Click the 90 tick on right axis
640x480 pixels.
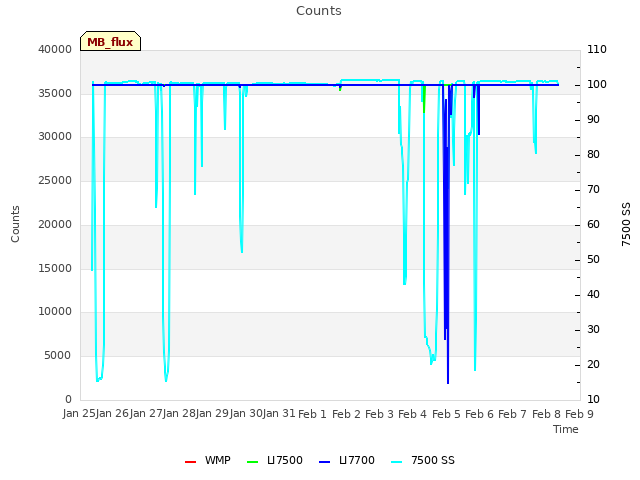[x=593, y=120]
